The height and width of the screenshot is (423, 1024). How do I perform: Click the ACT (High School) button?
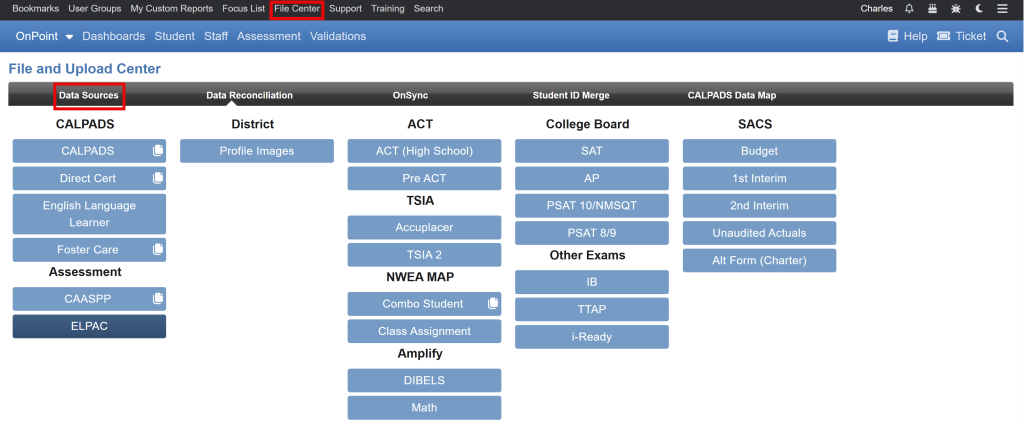(424, 151)
